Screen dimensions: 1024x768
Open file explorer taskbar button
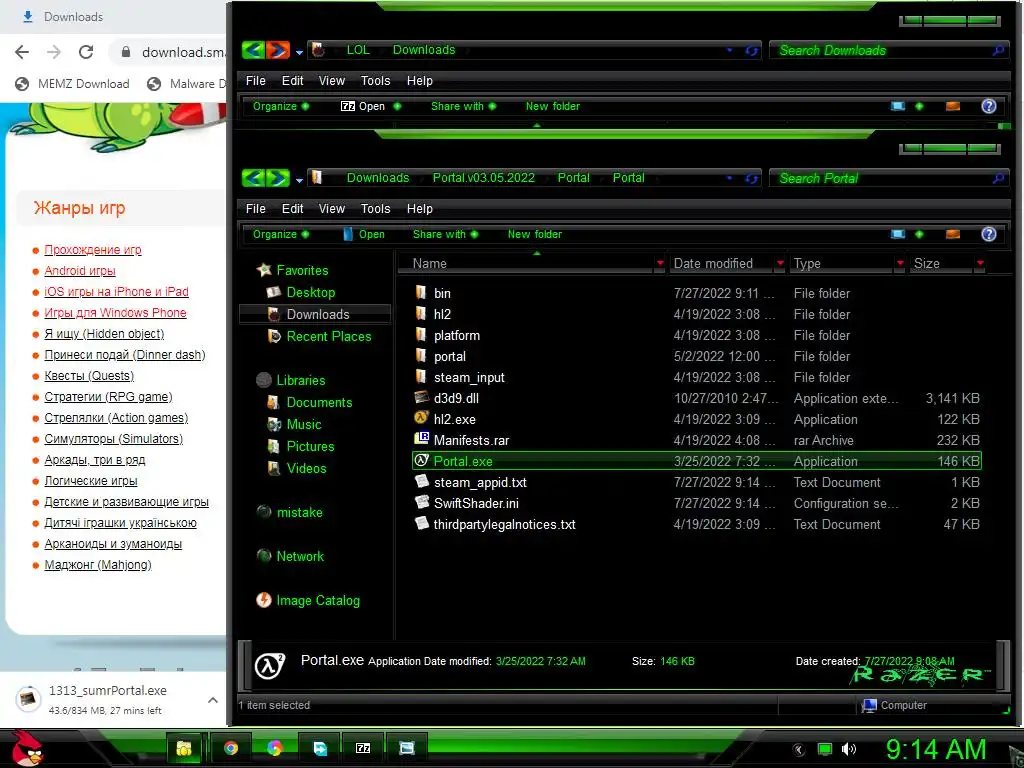click(x=184, y=748)
